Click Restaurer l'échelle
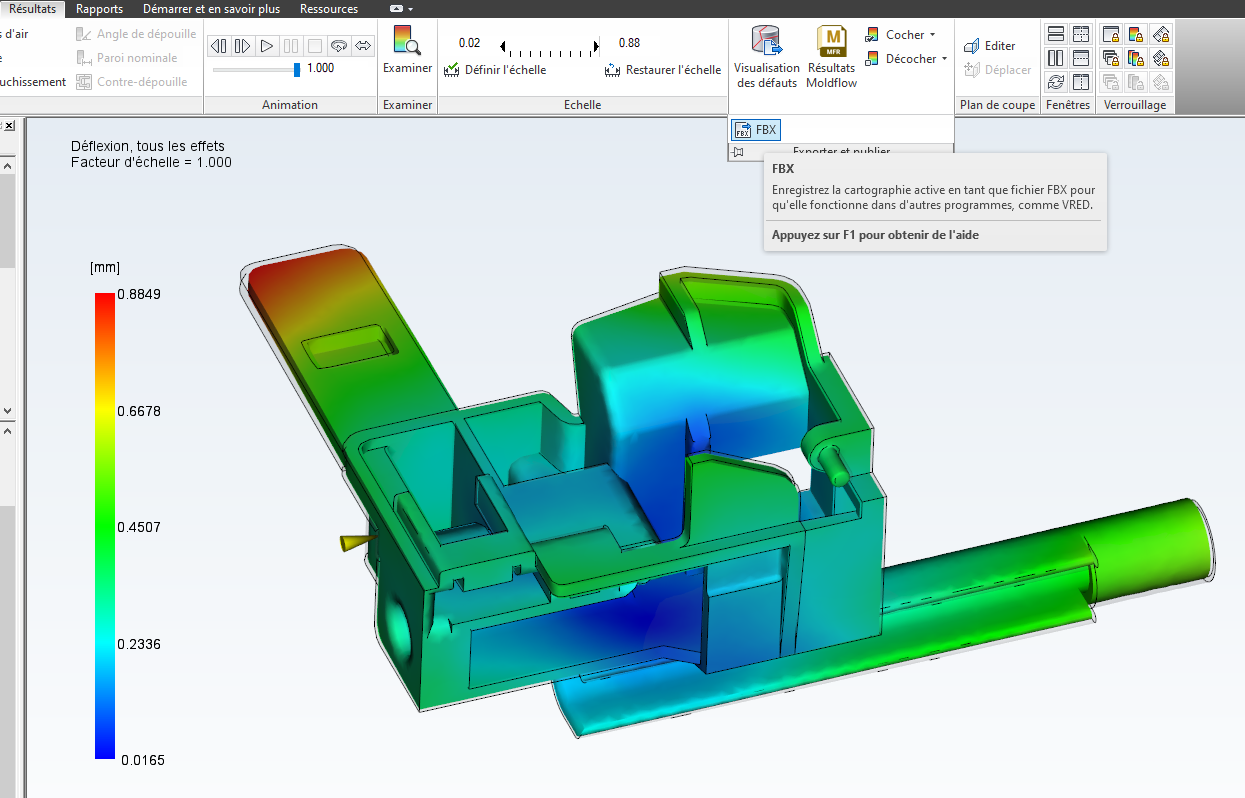Screen dimensions: 1245x798 663,70
